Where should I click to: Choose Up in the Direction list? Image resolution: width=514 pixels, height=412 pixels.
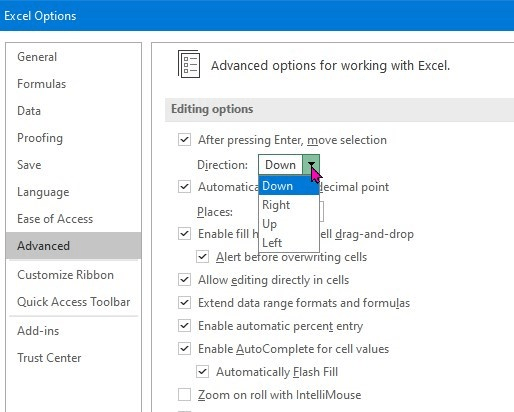[x=289, y=224]
